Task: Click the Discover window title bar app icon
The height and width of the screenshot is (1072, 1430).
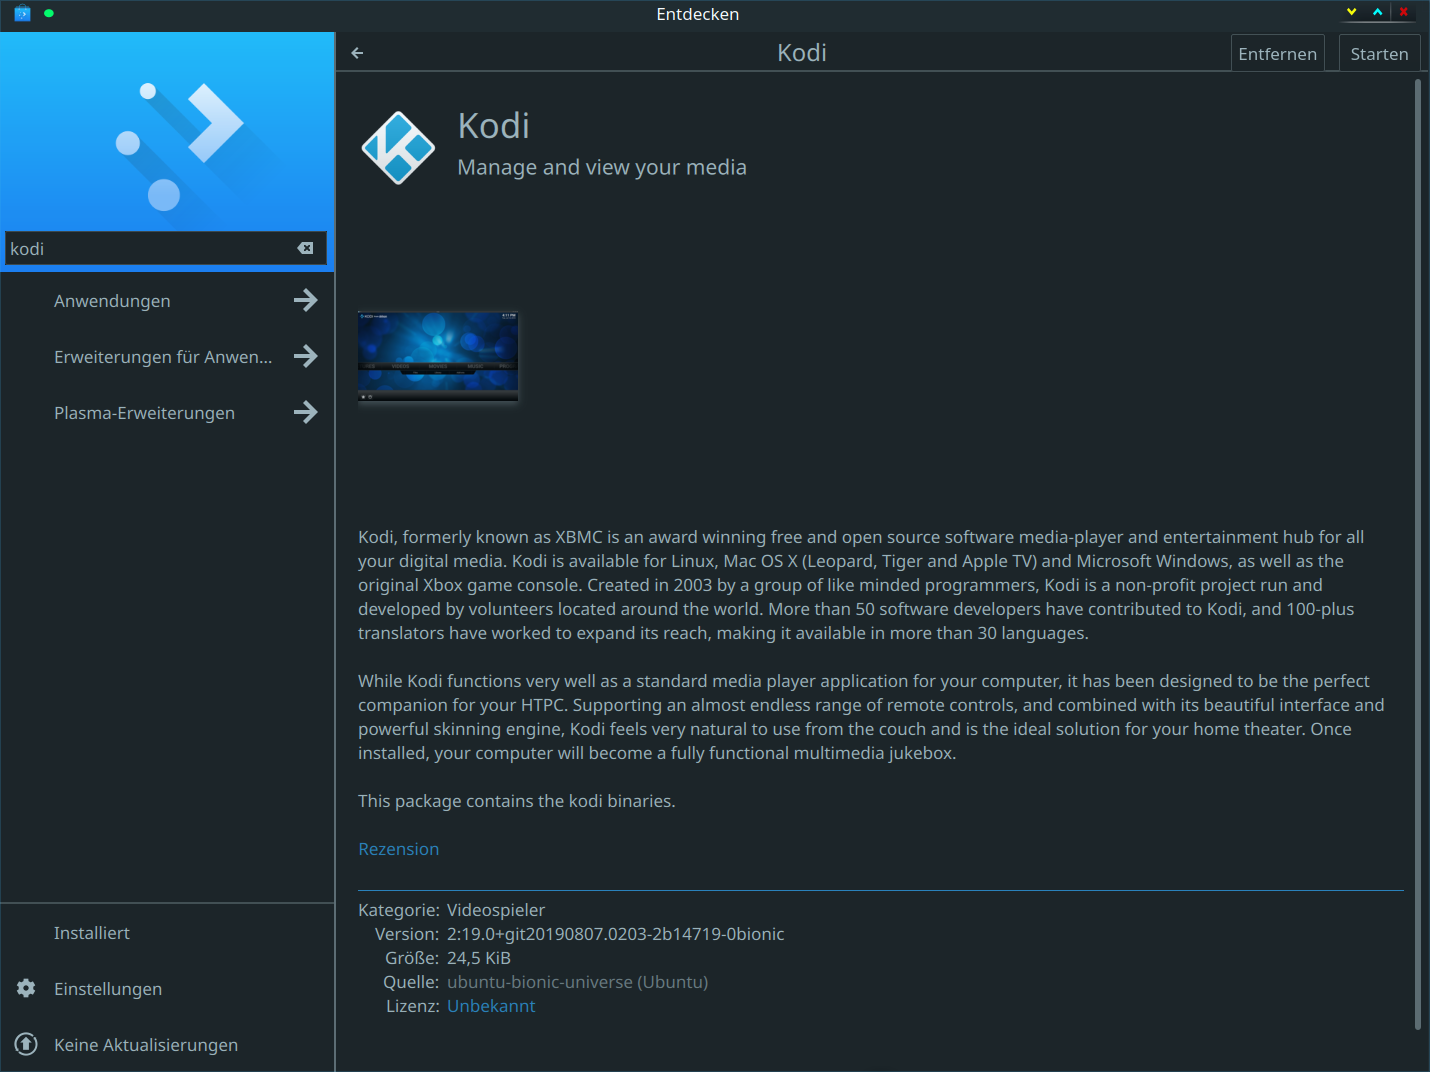Action: click(22, 13)
